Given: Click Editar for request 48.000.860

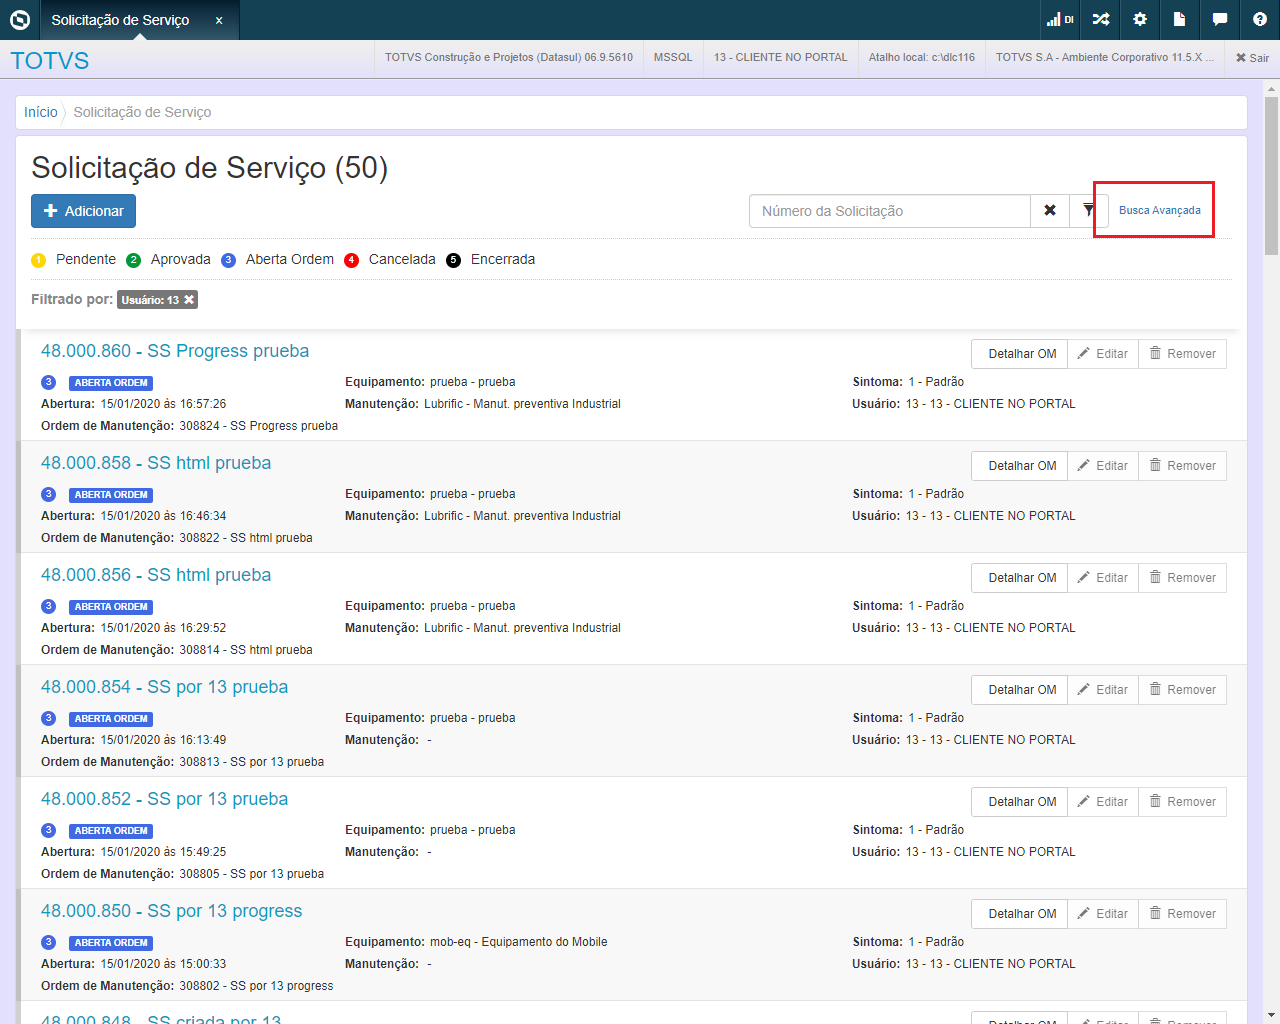Looking at the screenshot, I should (1103, 354).
